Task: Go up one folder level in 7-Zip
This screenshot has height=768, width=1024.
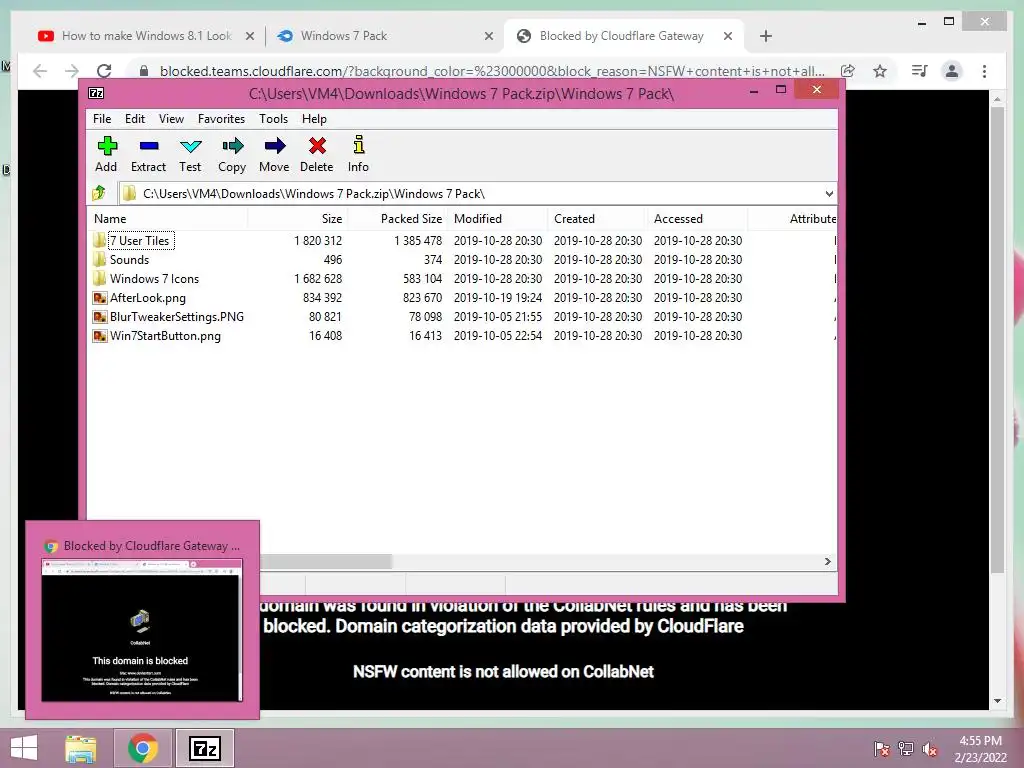Action: tap(99, 193)
